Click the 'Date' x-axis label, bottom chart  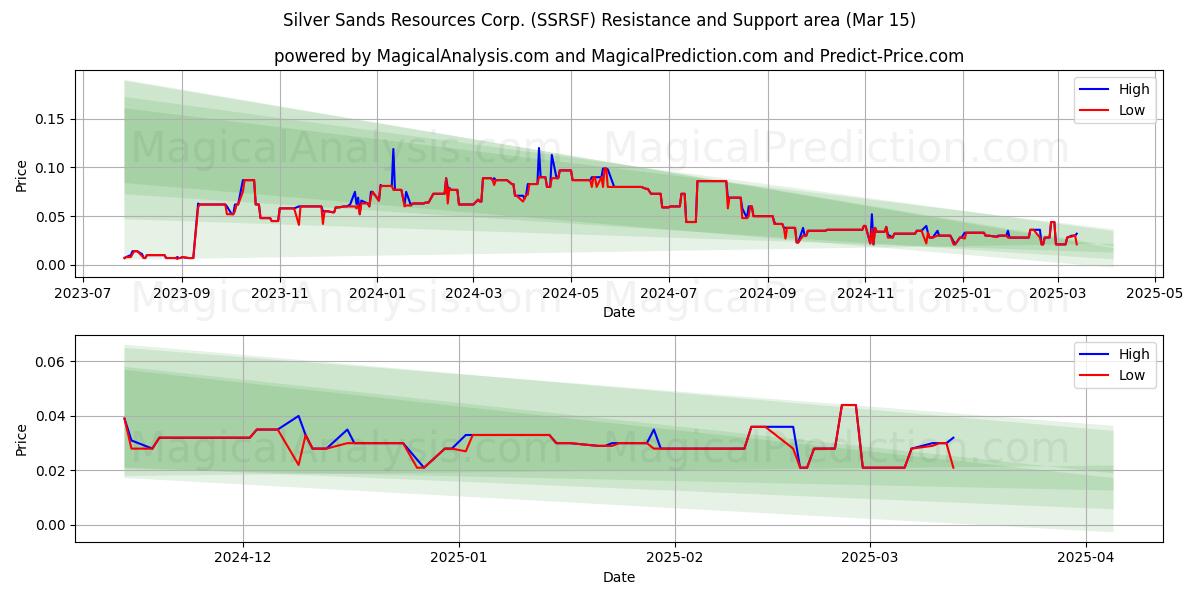[619, 578]
